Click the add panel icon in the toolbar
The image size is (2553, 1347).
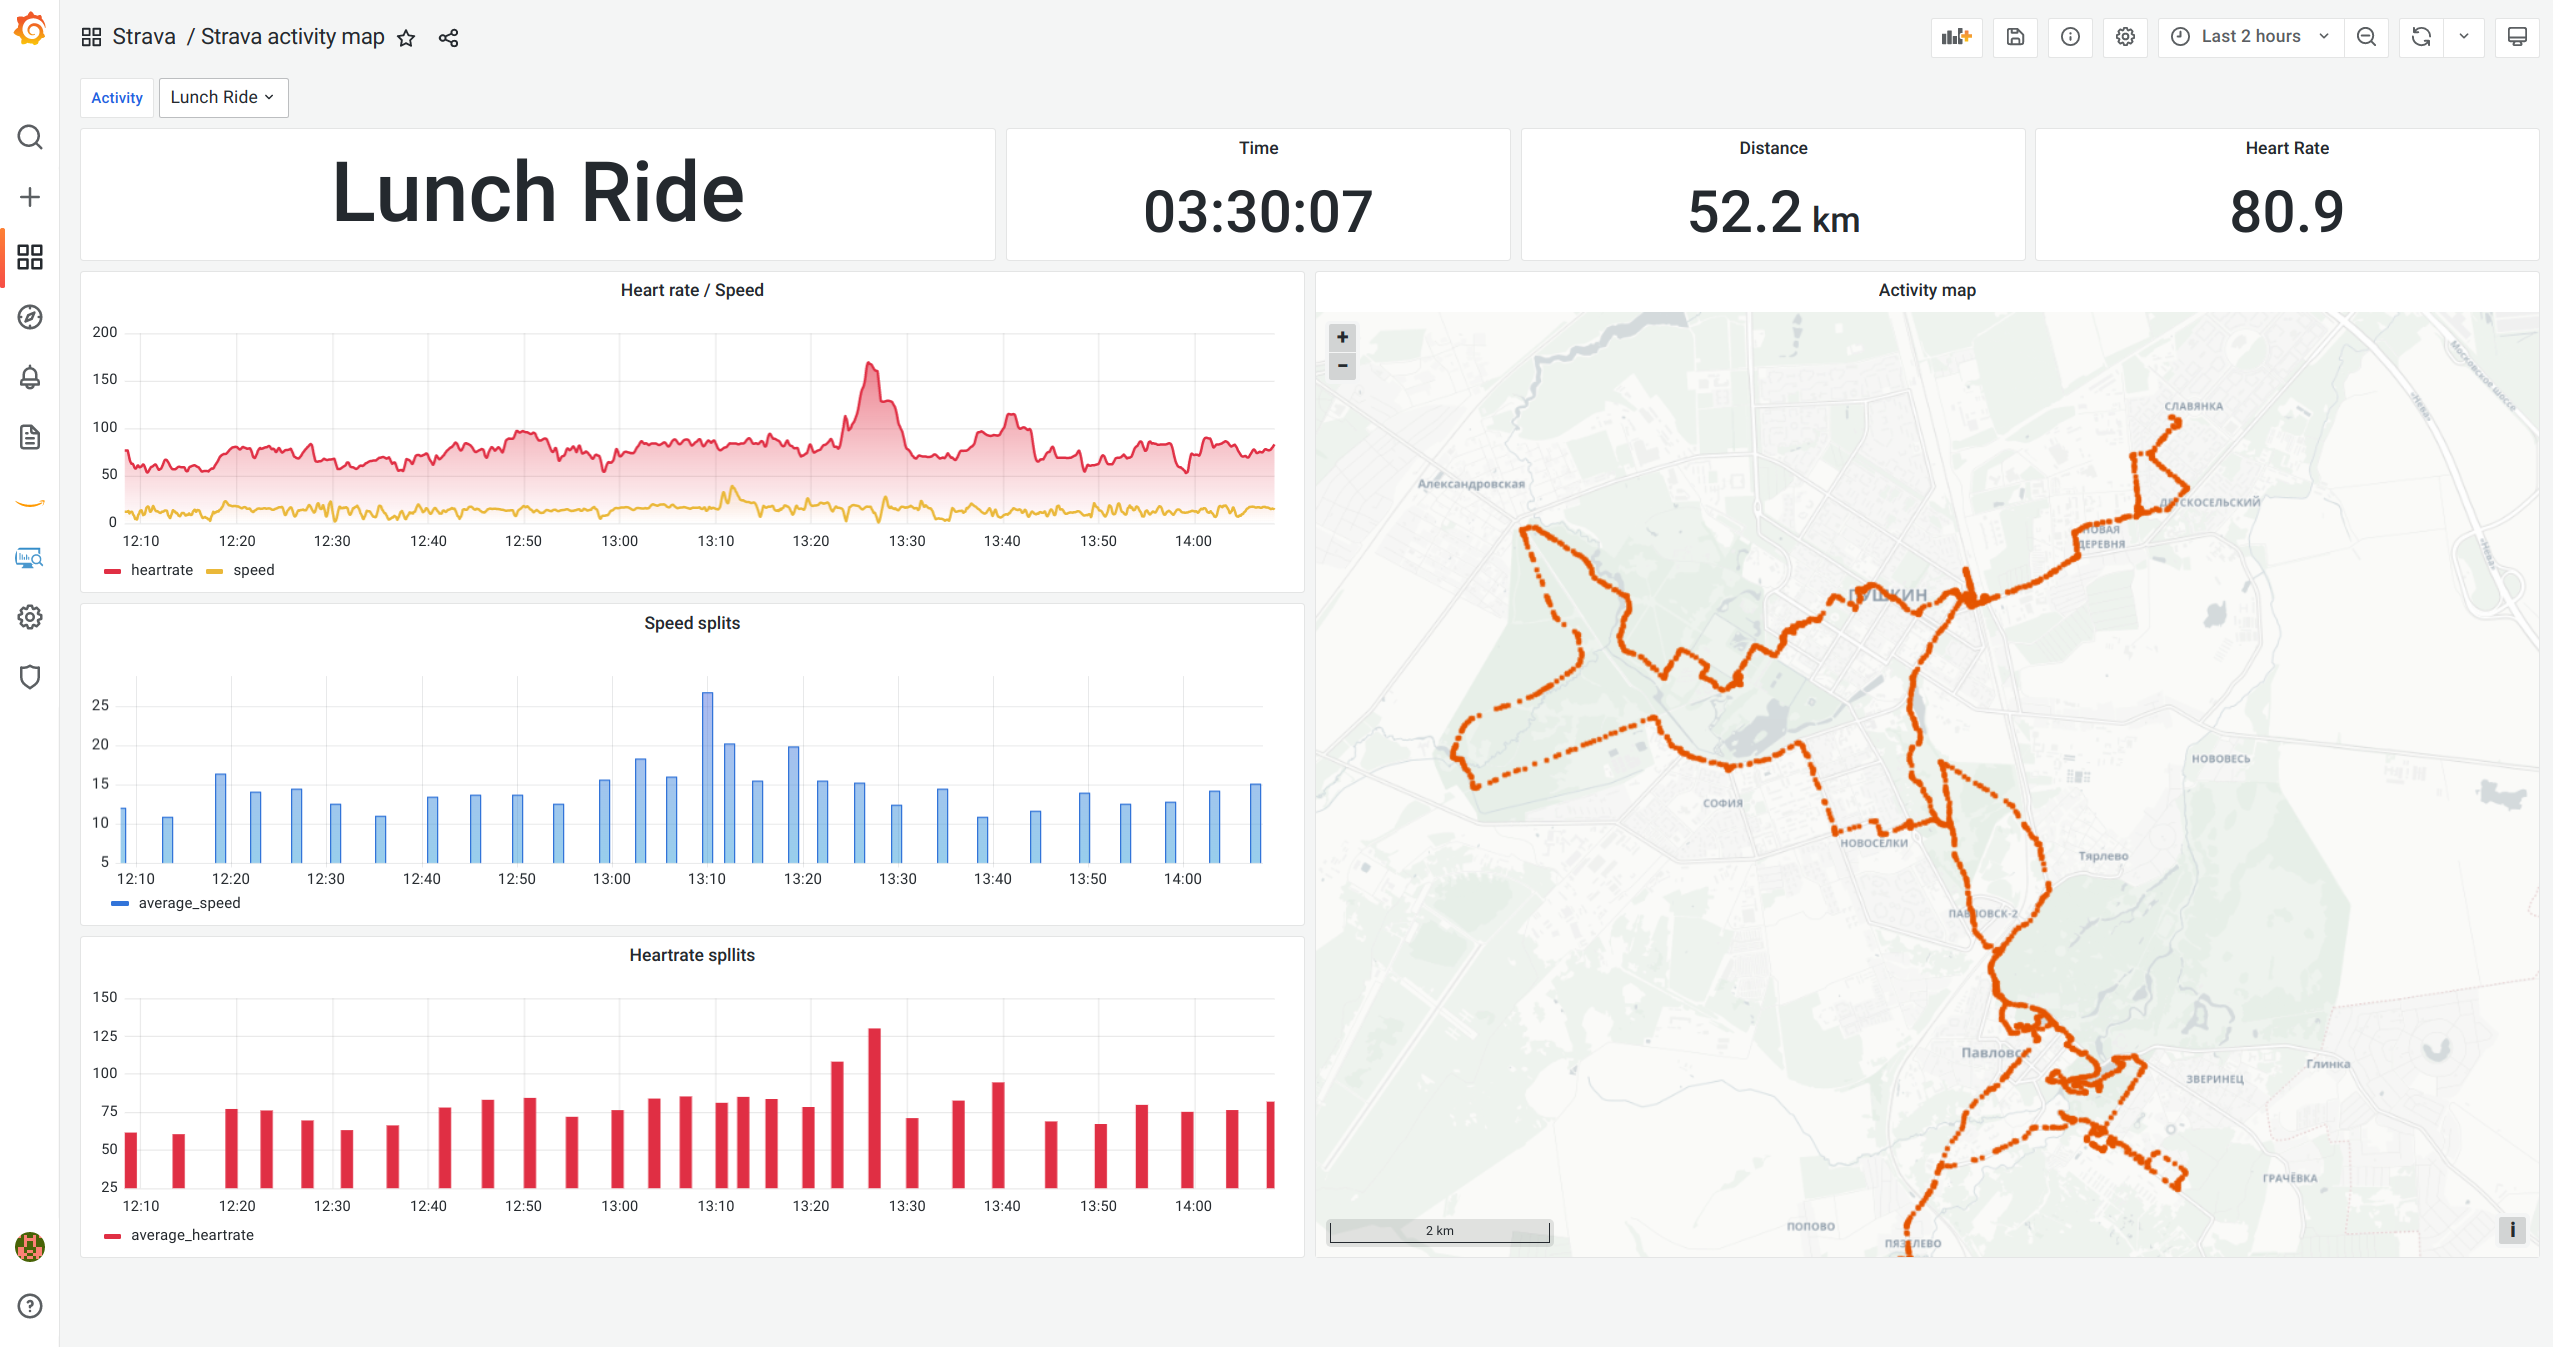tap(1956, 37)
